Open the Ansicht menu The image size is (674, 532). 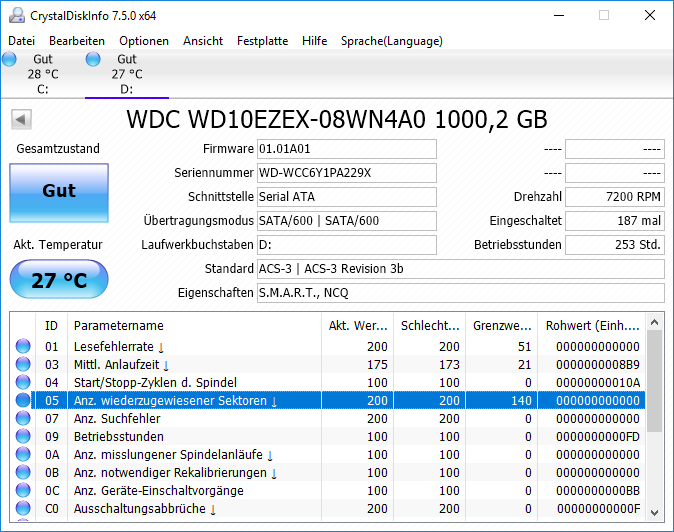tap(203, 41)
